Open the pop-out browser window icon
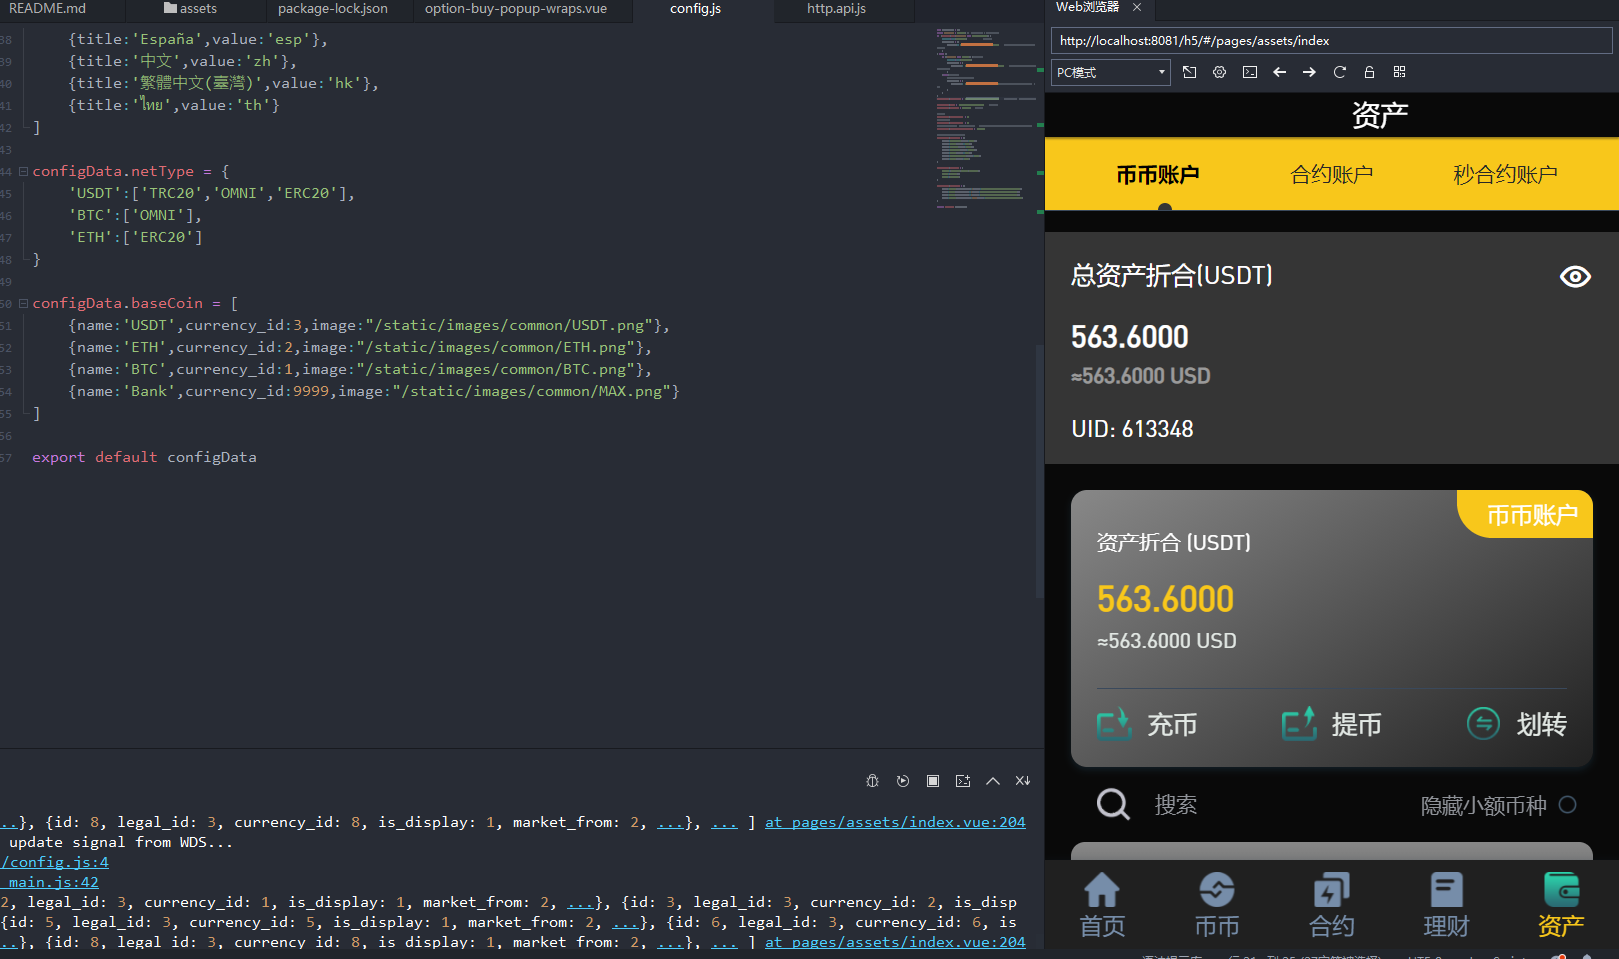The width and height of the screenshot is (1619, 959). point(1189,72)
